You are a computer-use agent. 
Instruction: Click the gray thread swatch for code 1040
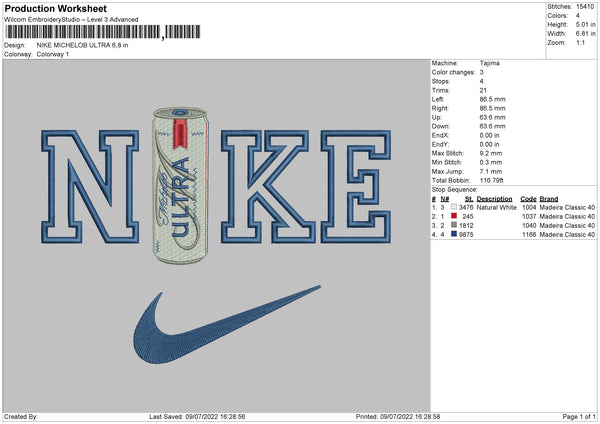pyautogui.click(x=454, y=225)
